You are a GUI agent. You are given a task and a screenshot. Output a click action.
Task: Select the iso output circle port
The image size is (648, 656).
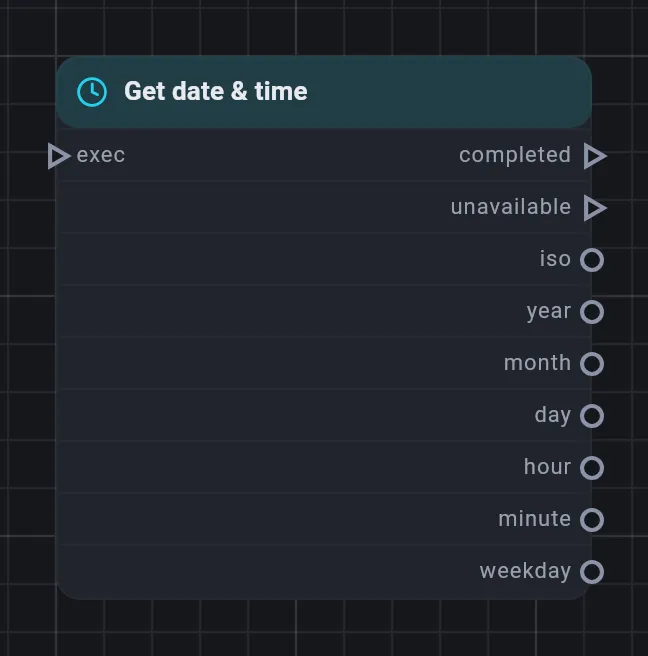(592, 260)
